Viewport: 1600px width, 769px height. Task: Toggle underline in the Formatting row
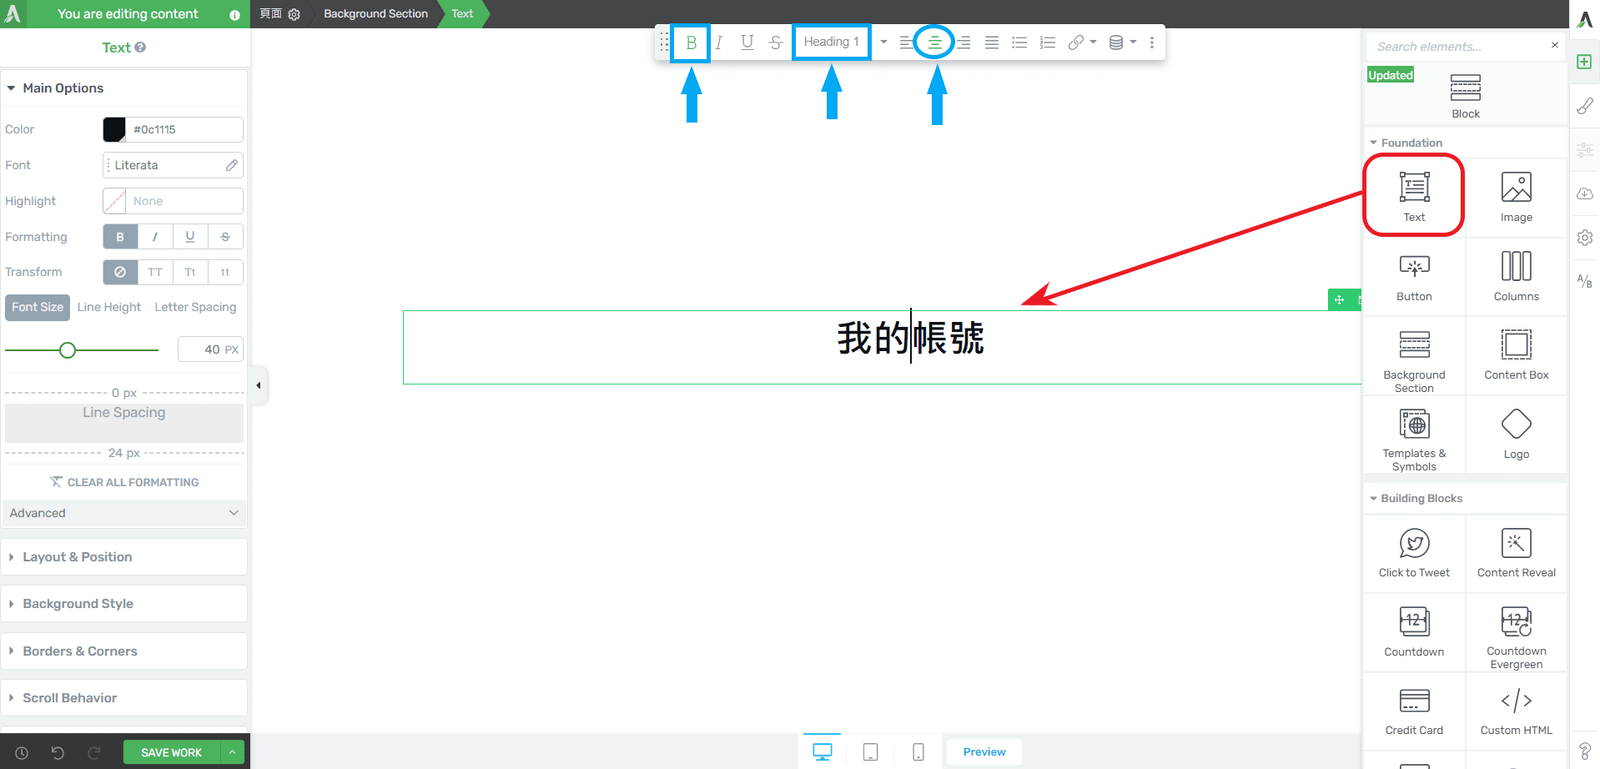(x=190, y=237)
